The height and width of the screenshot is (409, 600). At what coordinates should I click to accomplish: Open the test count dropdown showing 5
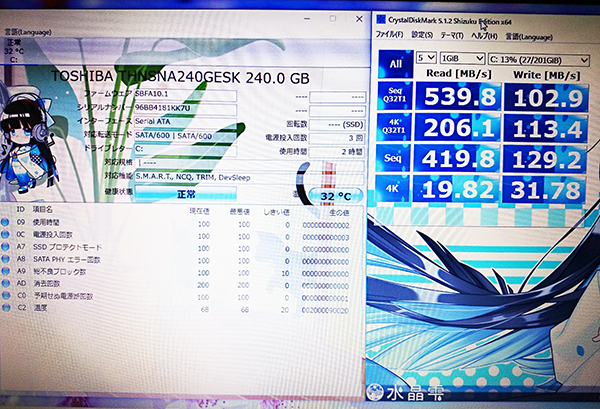tap(426, 58)
